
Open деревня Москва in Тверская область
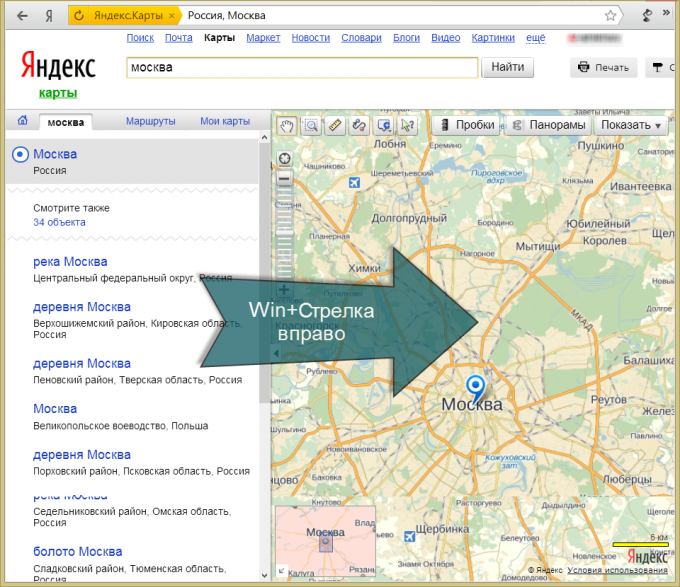[x=82, y=363]
